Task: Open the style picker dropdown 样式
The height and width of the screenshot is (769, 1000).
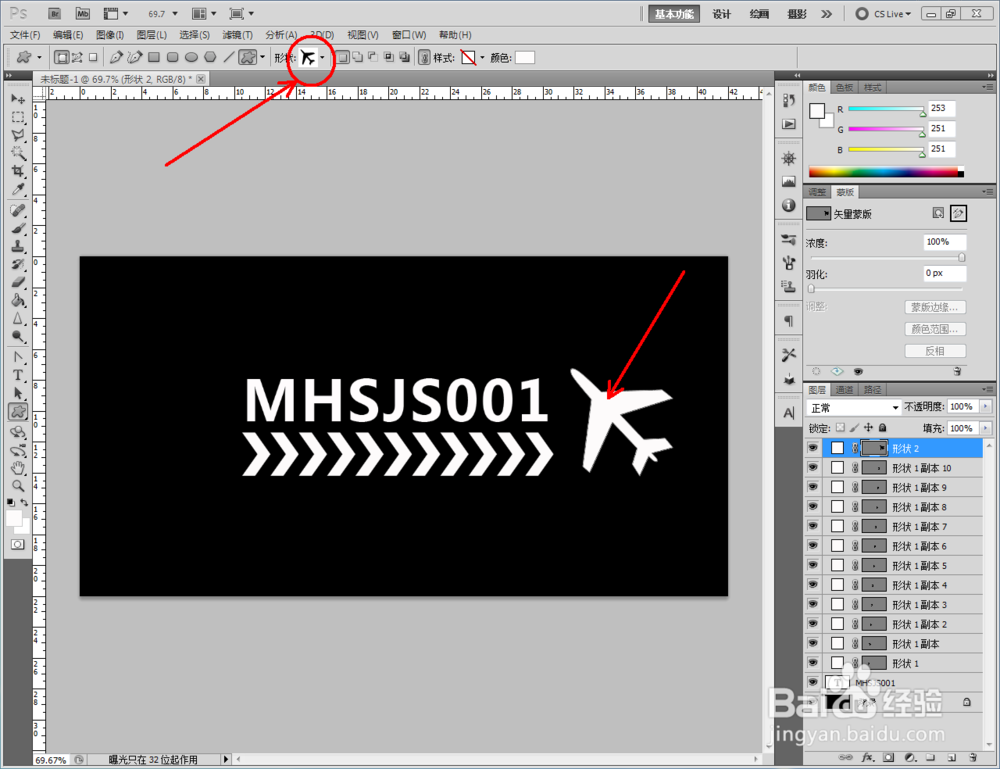Action: (482, 58)
